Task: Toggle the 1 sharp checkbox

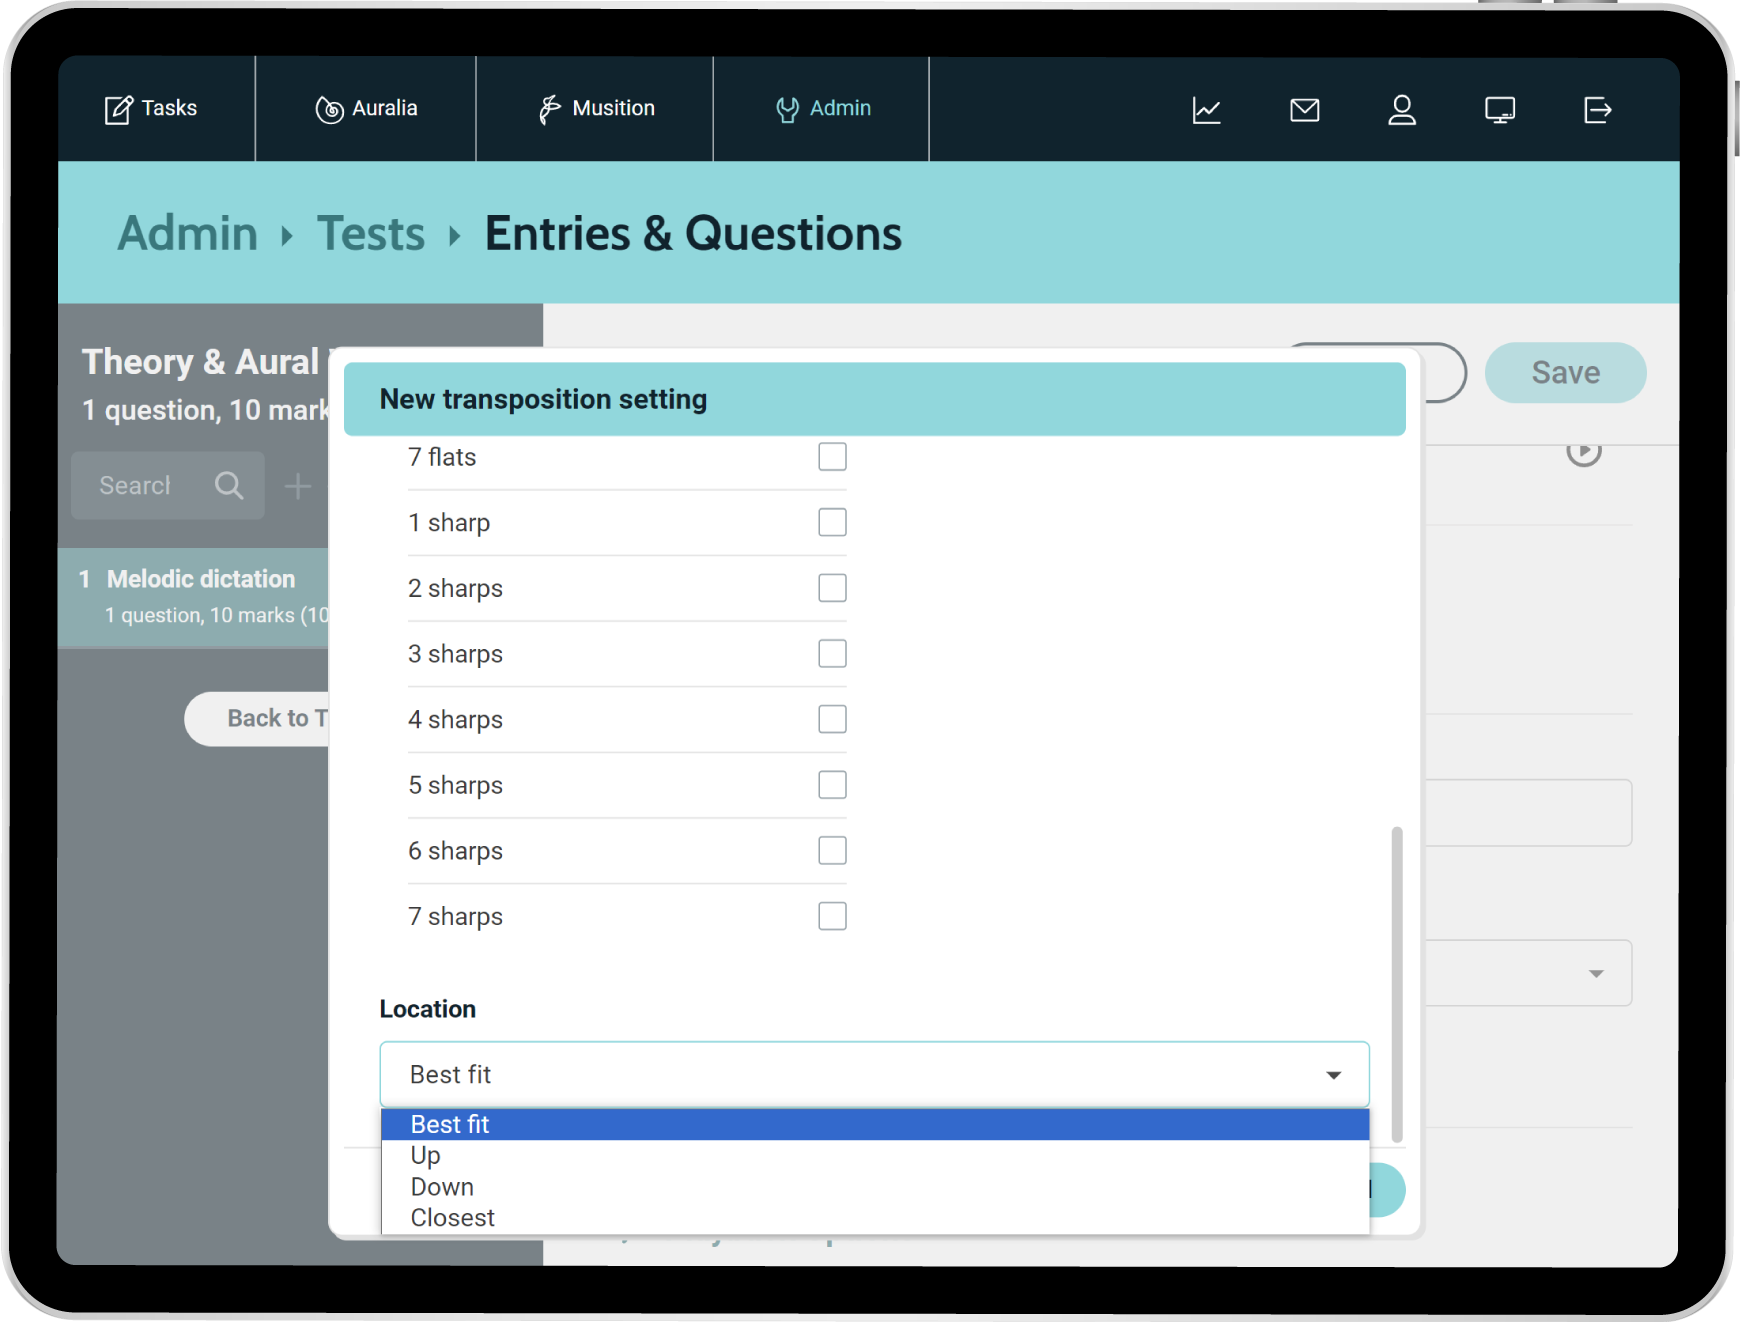Action: [832, 523]
